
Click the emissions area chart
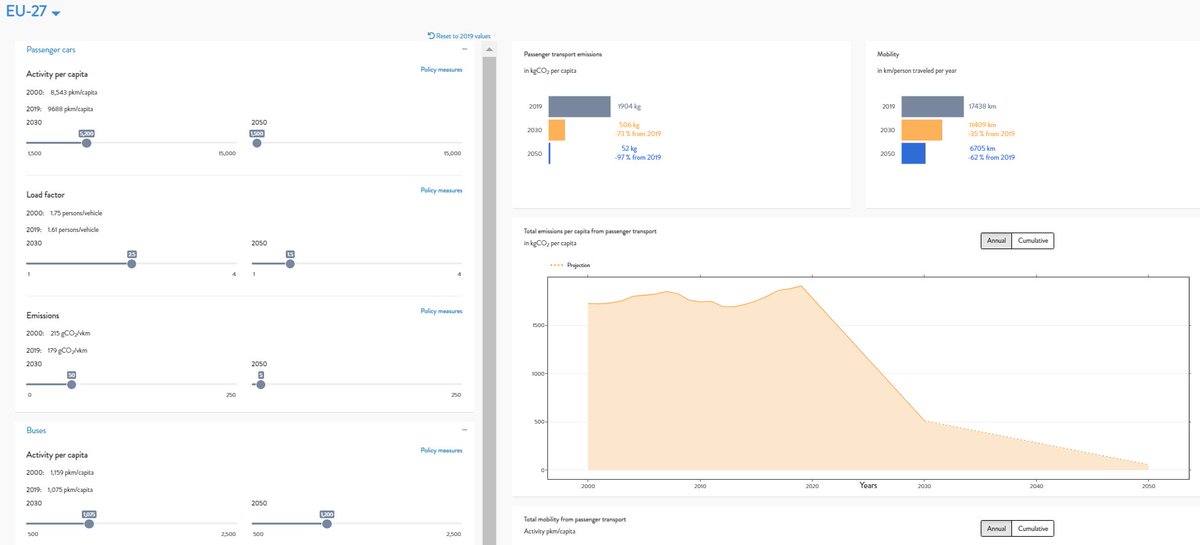tap(868, 378)
